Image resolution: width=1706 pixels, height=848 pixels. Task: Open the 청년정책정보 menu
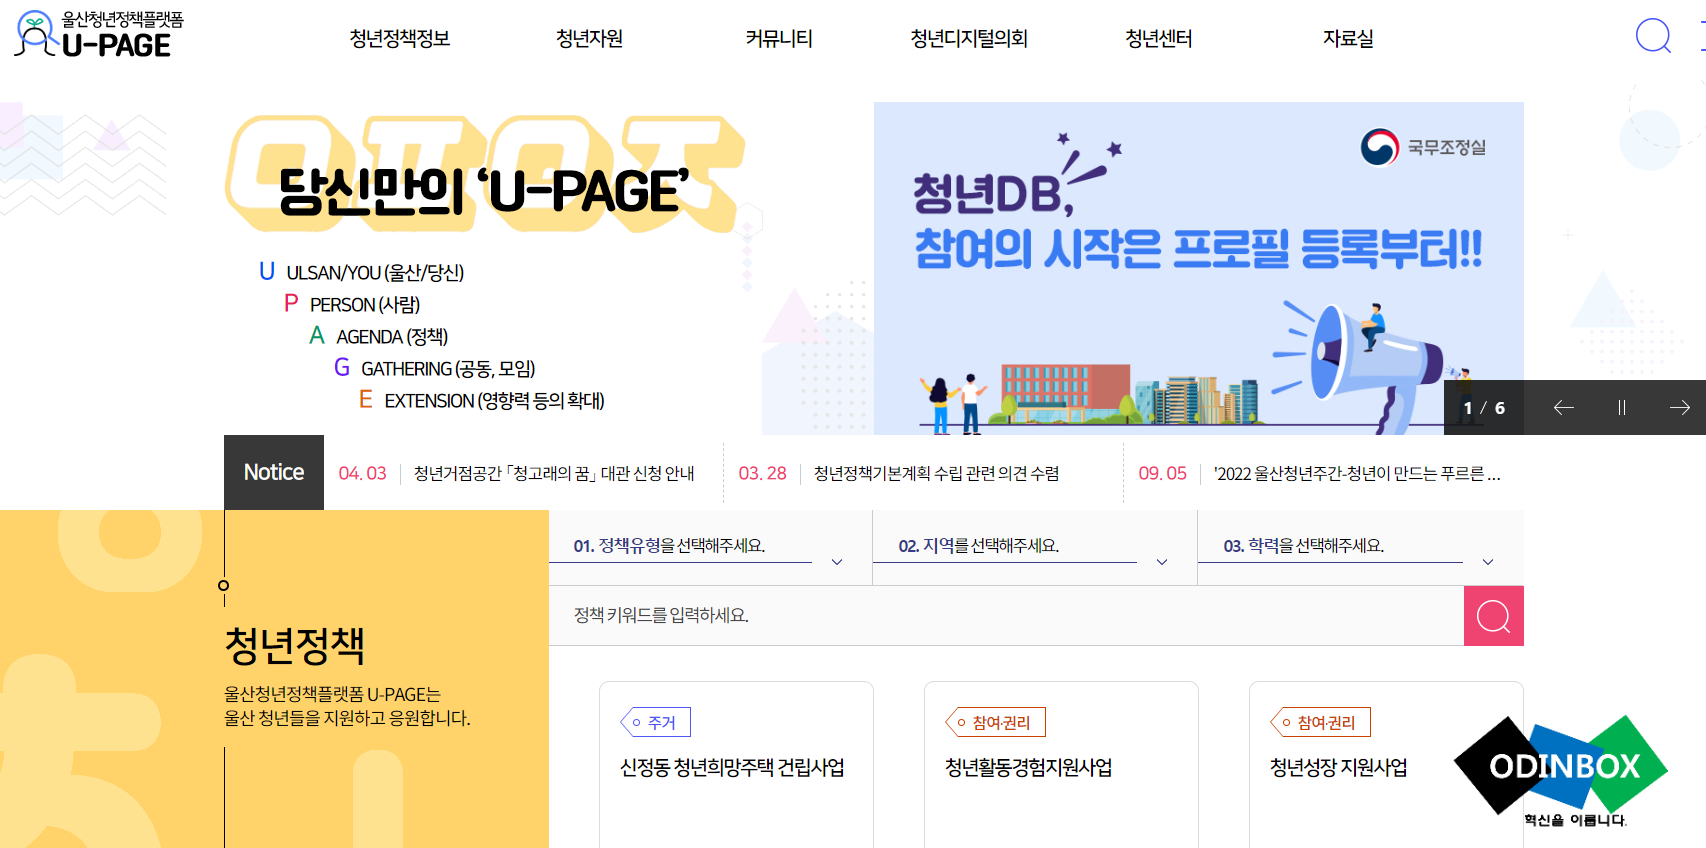[400, 38]
